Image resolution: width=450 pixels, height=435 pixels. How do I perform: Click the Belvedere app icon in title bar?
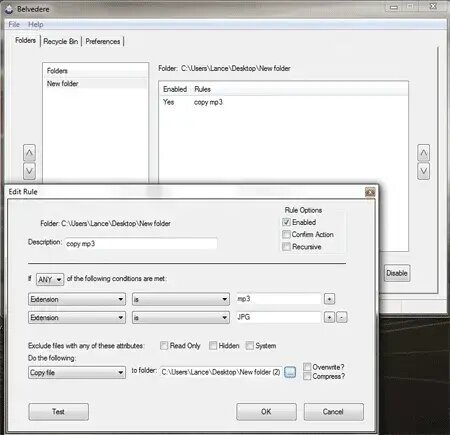click(x=9, y=9)
